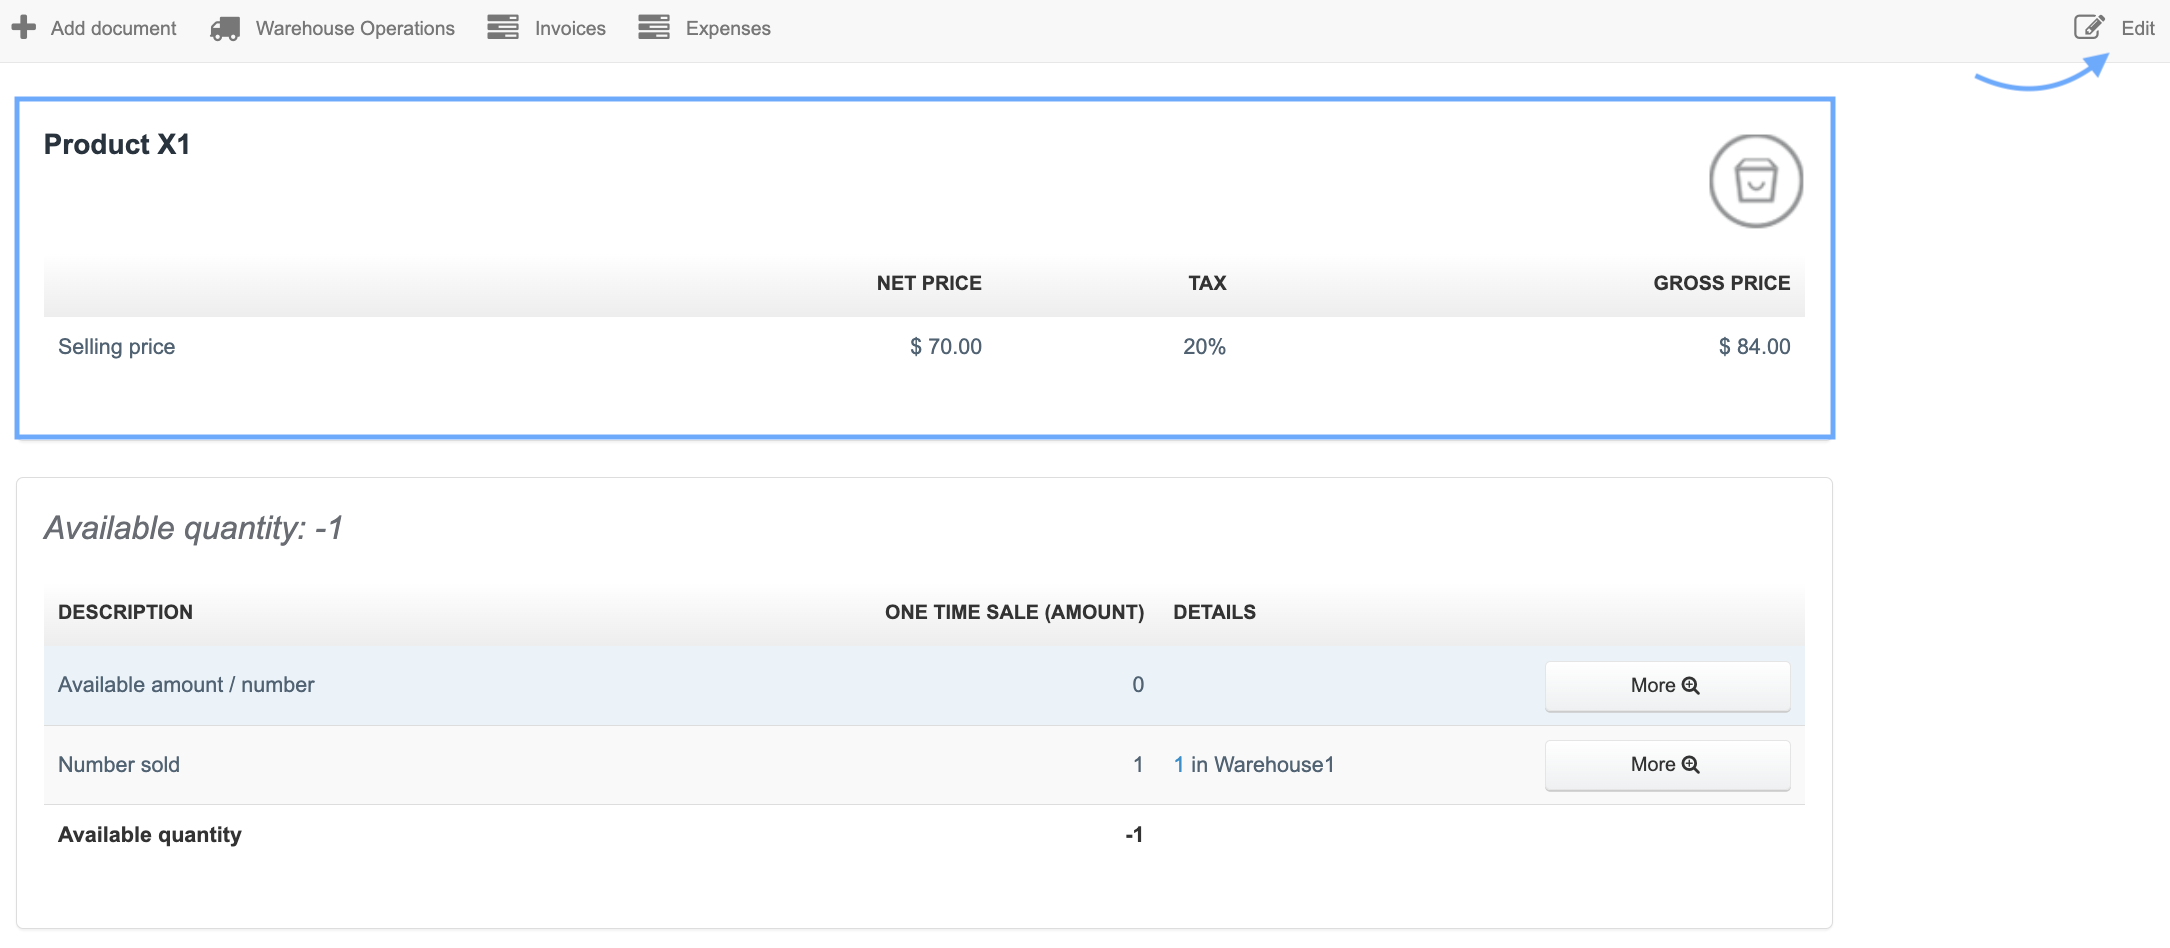2170x948 pixels.
Task: Open the Add document menu item
Action: click(x=113, y=28)
